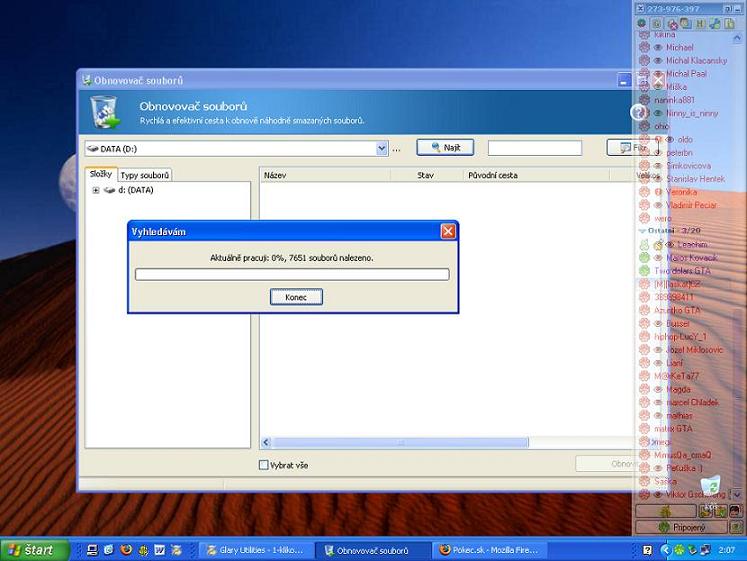Open the Windows Start menu

pos(35,550)
